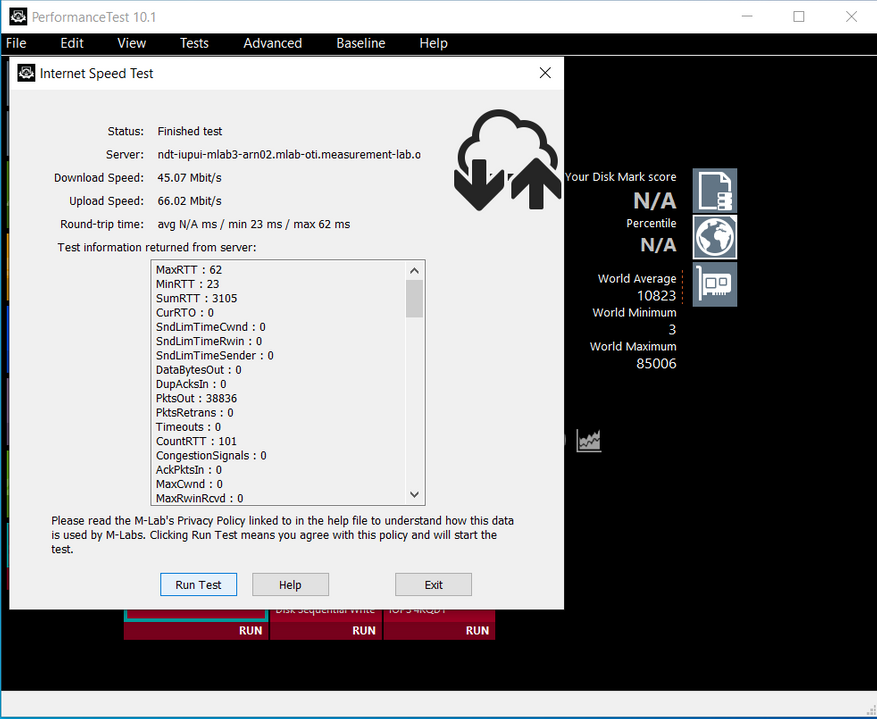Select the "MaxRTT : 62" line
This screenshot has height=719, width=877.
pyautogui.click(x=189, y=269)
